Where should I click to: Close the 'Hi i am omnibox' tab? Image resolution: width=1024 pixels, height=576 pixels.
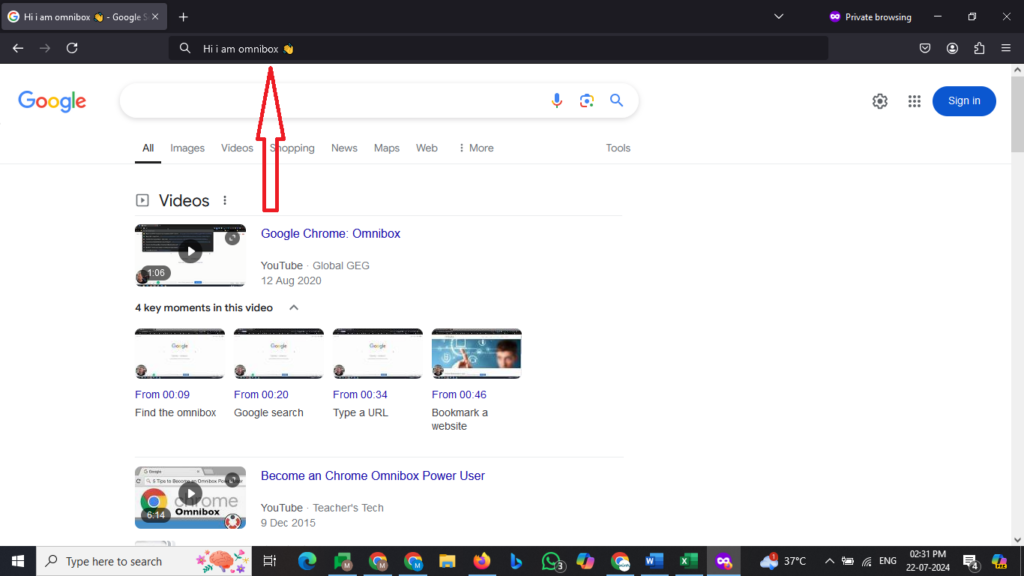tap(155, 17)
